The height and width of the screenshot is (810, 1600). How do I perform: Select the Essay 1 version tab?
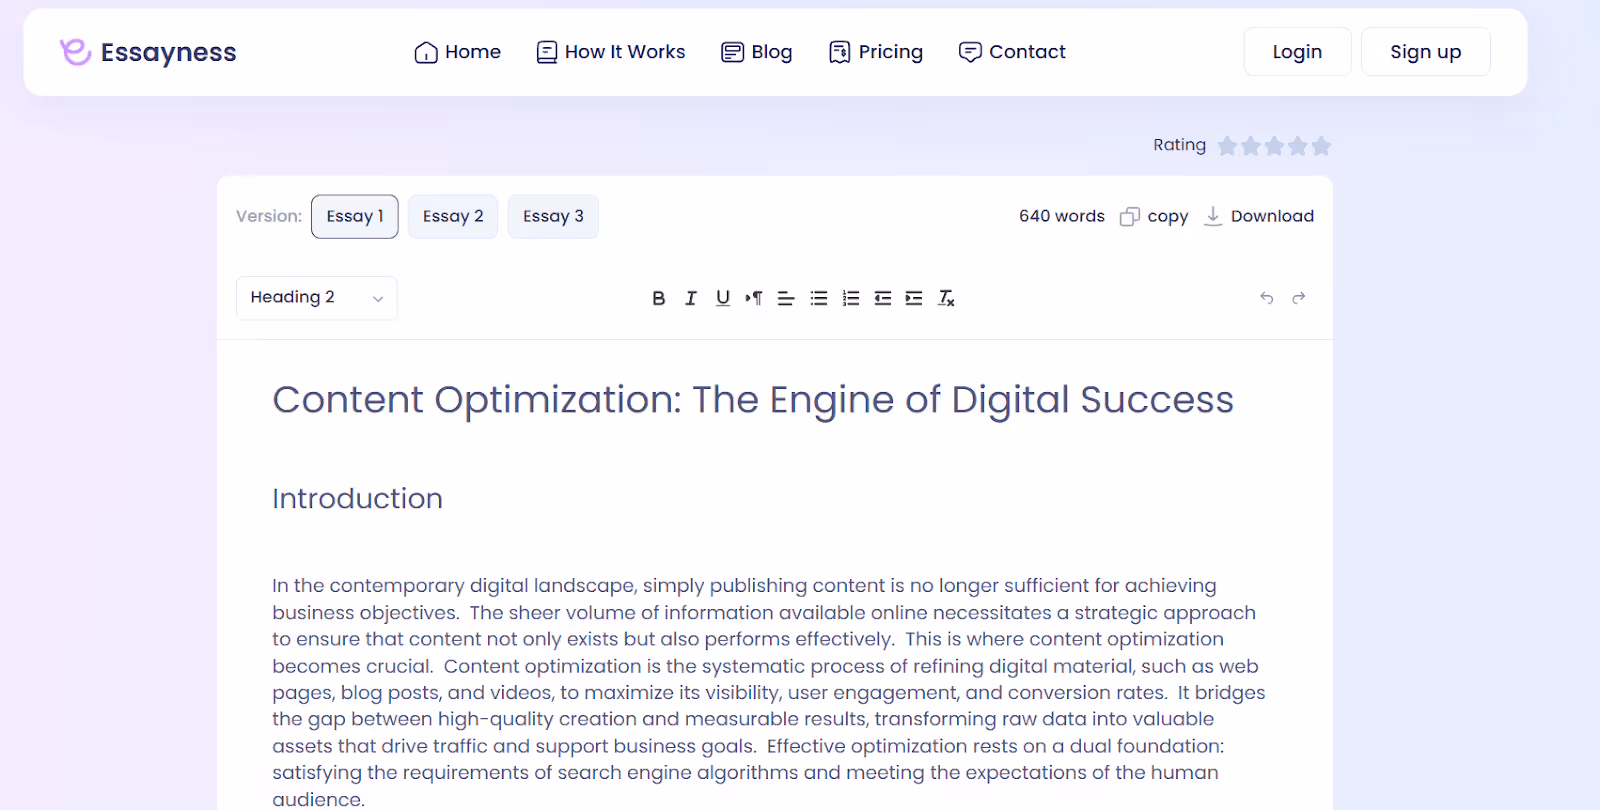coord(355,216)
